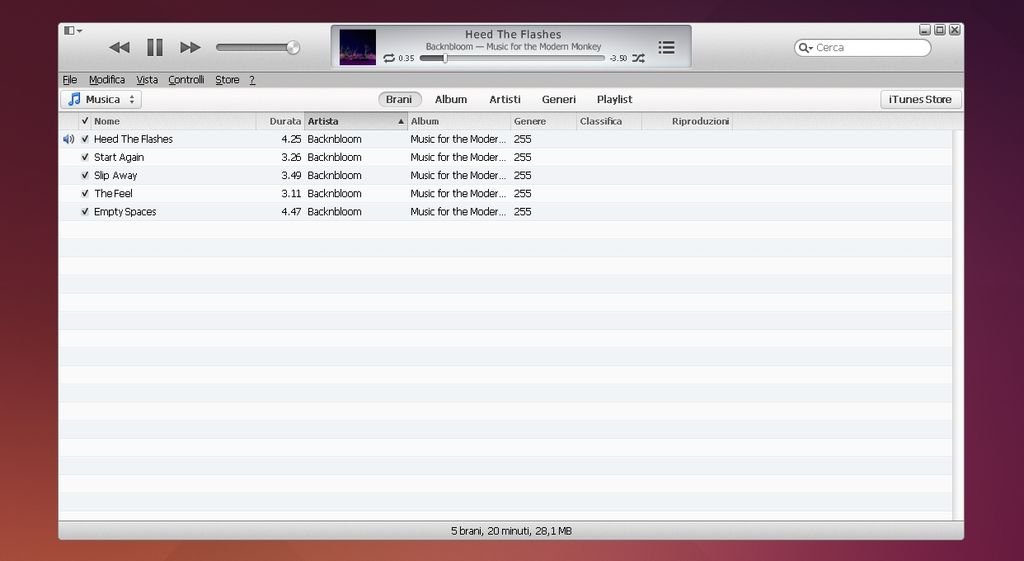
Task: Click duration 3.11 cell
Action: 291,194
